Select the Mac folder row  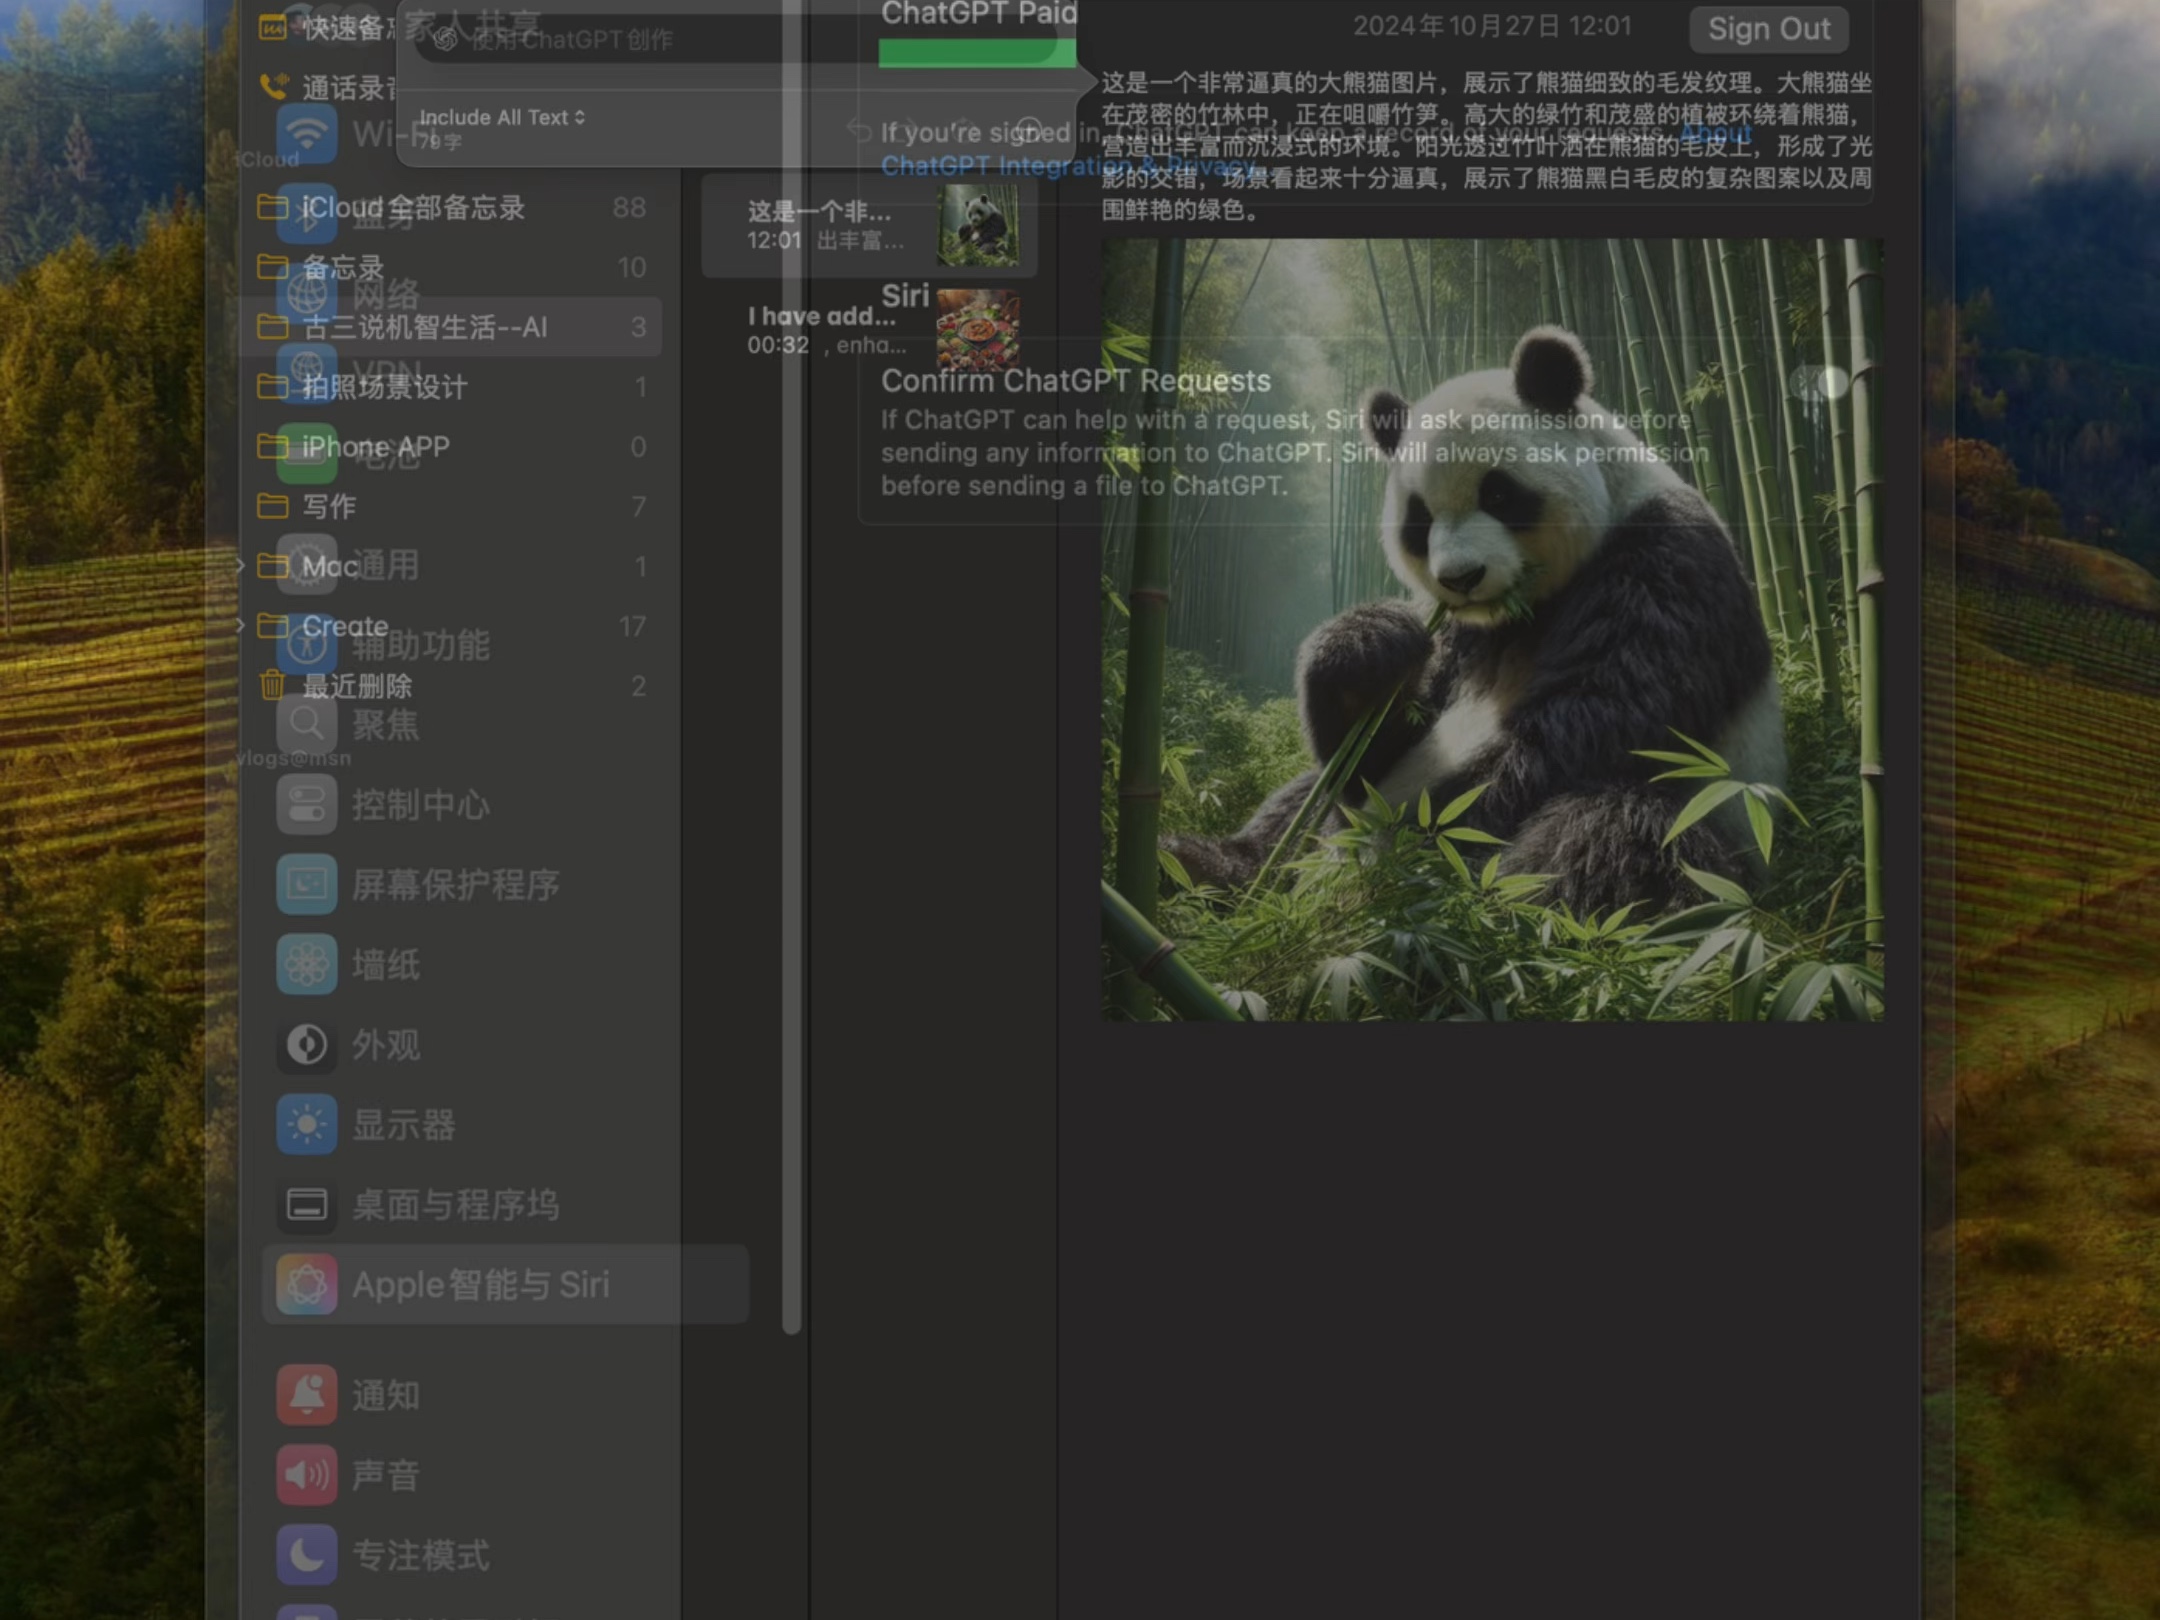tap(452, 567)
